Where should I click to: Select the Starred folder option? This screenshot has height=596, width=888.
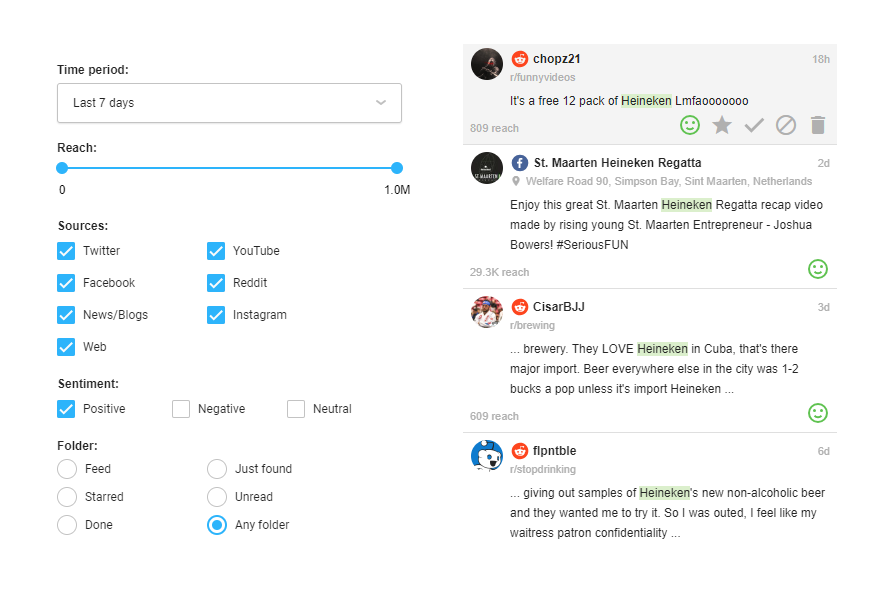tap(67, 497)
